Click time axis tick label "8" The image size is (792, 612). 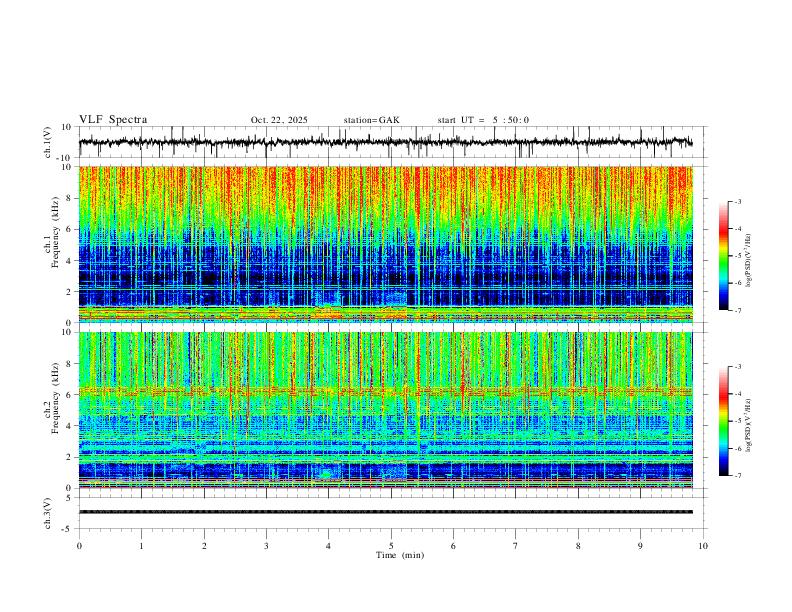(x=578, y=546)
